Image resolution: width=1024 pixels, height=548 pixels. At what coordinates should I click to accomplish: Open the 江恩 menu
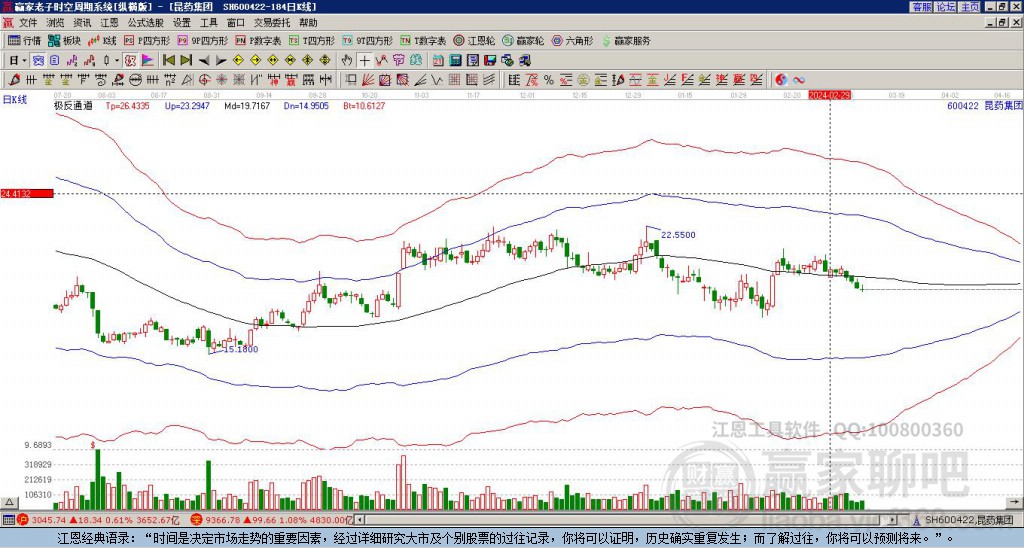[110, 23]
